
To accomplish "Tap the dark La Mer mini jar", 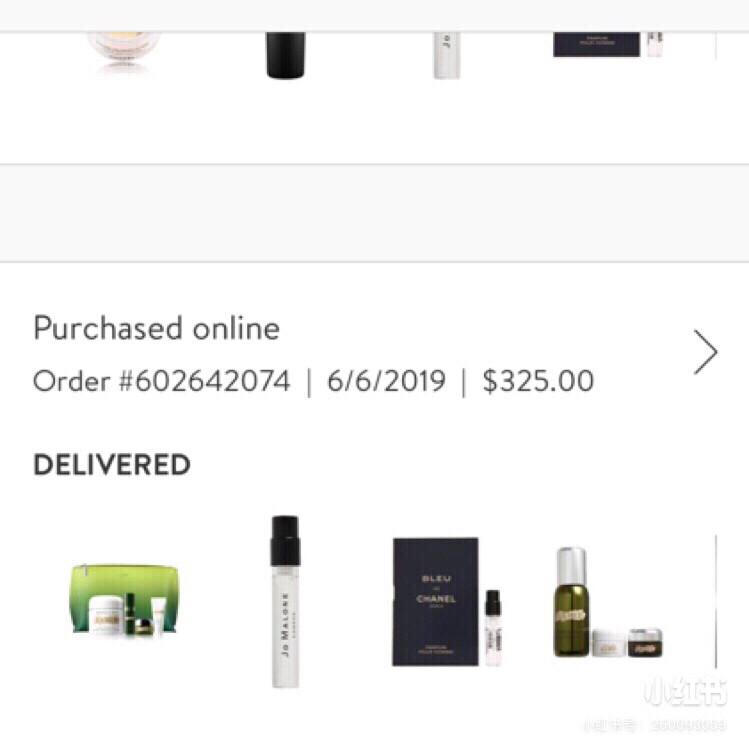I will point(645,642).
